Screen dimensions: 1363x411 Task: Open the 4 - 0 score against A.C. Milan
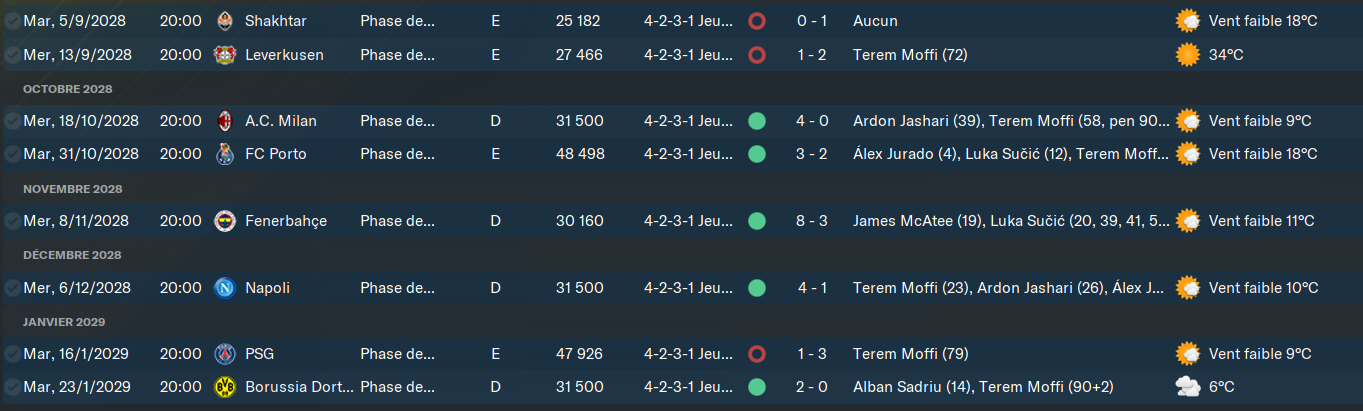tap(811, 121)
